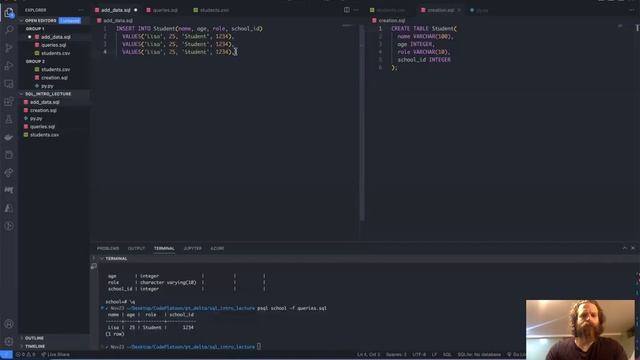Open the Extensions view icon

(x=9, y=102)
